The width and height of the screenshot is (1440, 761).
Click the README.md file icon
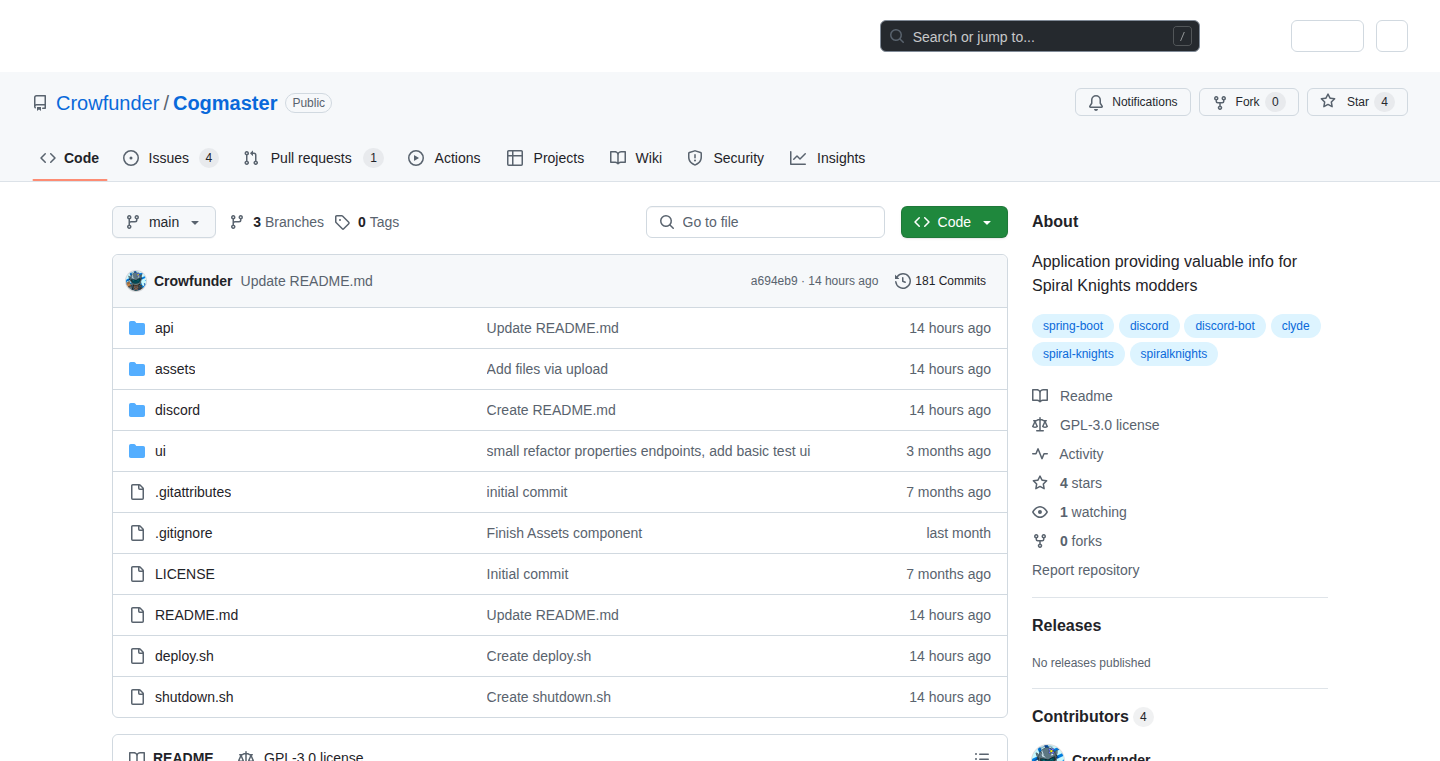point(137,615)
